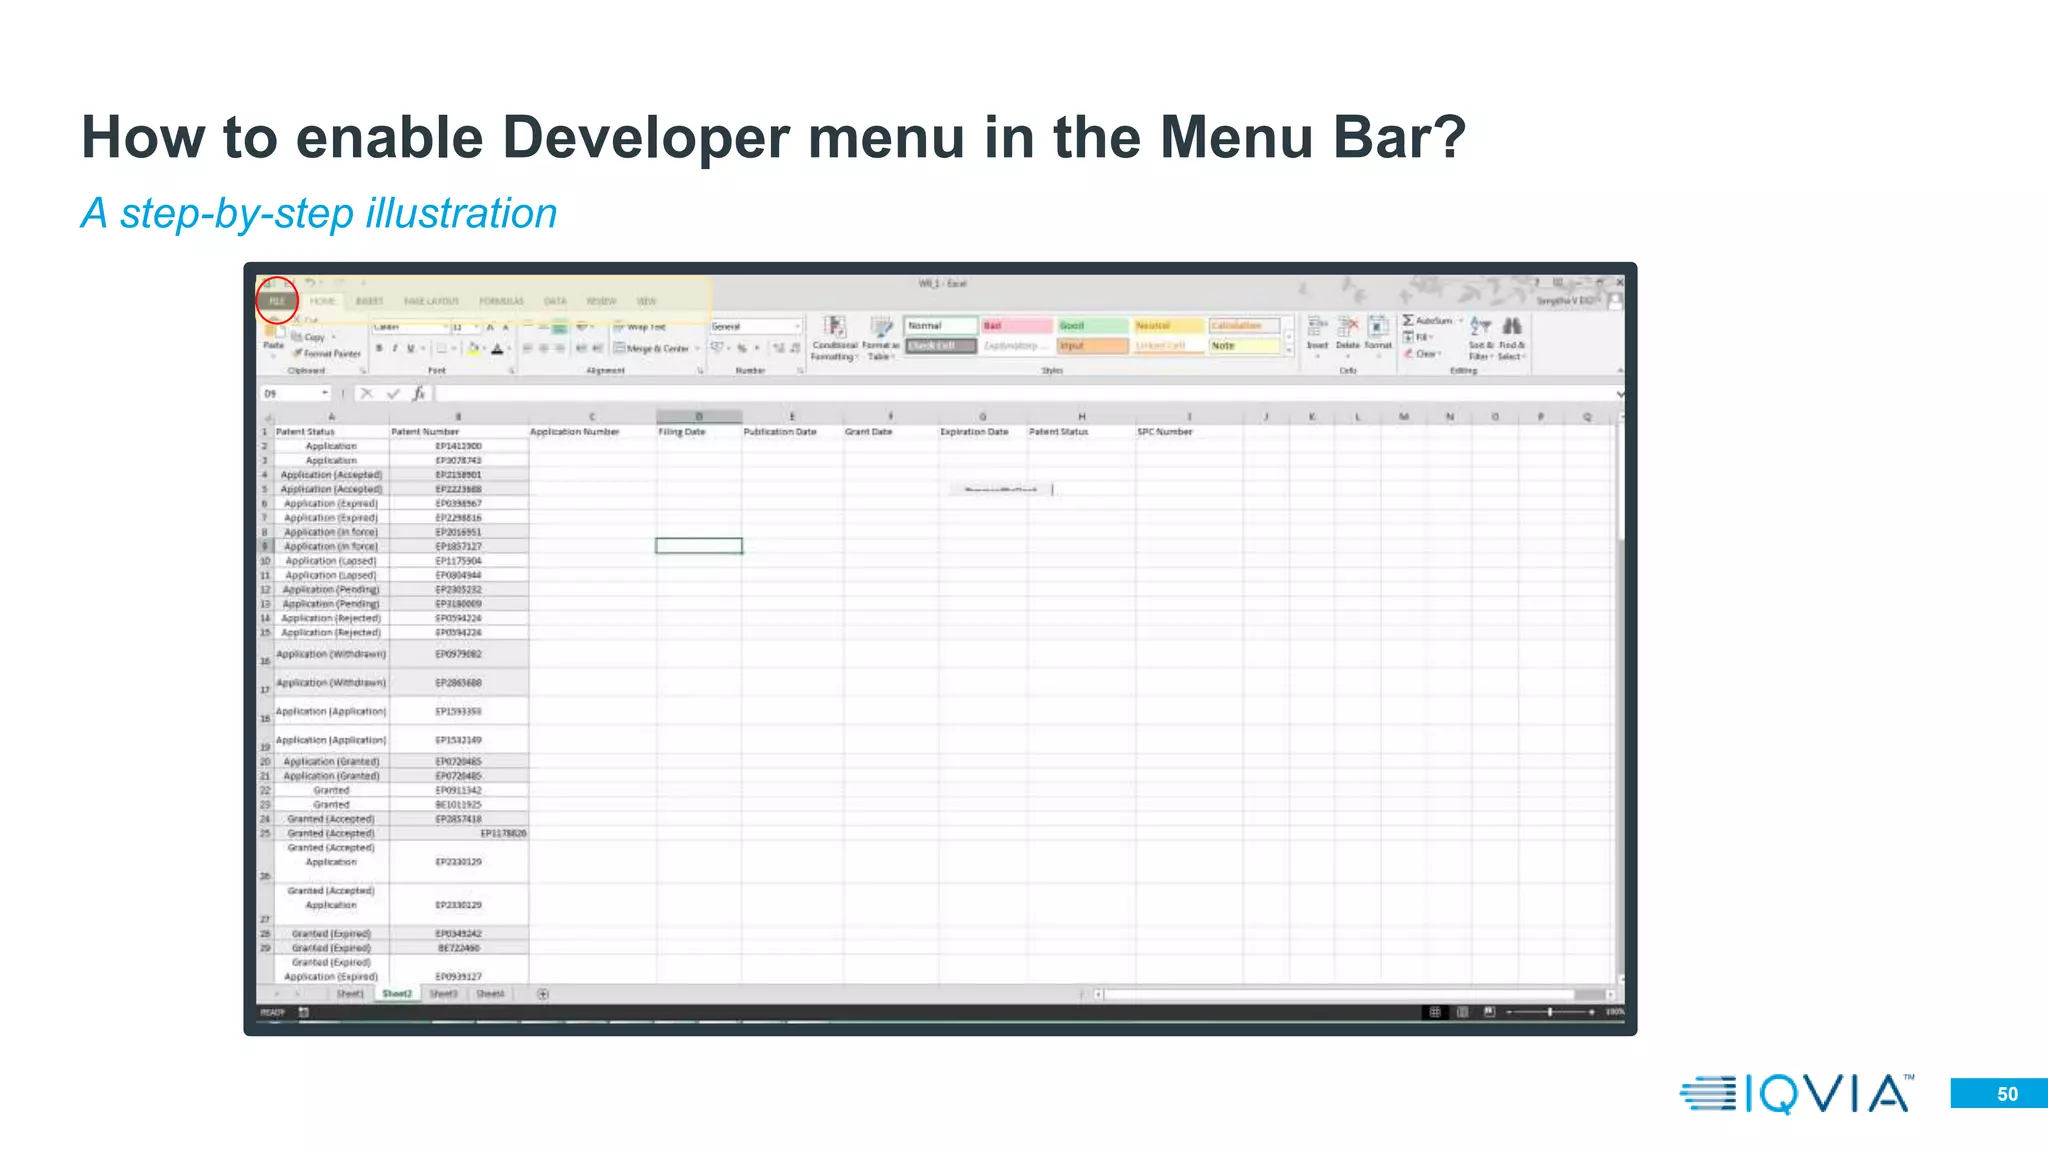Click the Undo arrow in Quick Access
The width and height of the screenshot is (2048, 1152).
coord(310,283)
